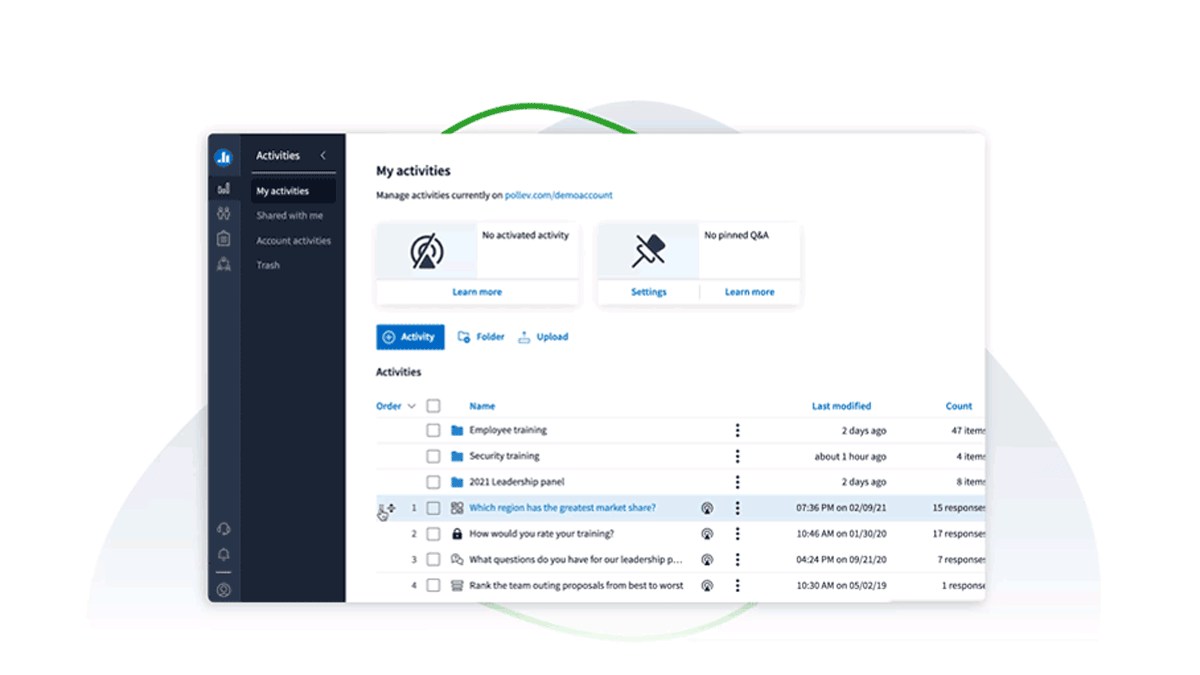1200x675 pixels.
Task: Open more options for training rating question
Action: coord(737,534)
